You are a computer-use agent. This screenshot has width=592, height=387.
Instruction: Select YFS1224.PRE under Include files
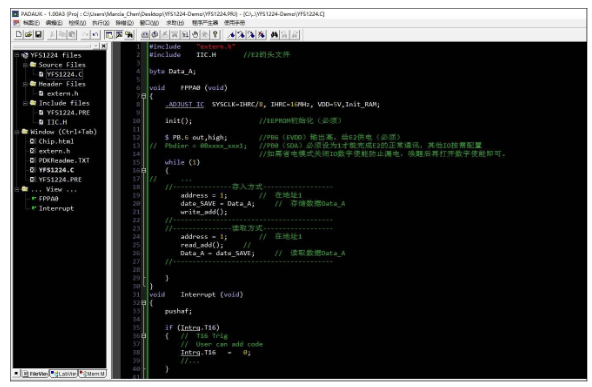click(x=68, y=113)
